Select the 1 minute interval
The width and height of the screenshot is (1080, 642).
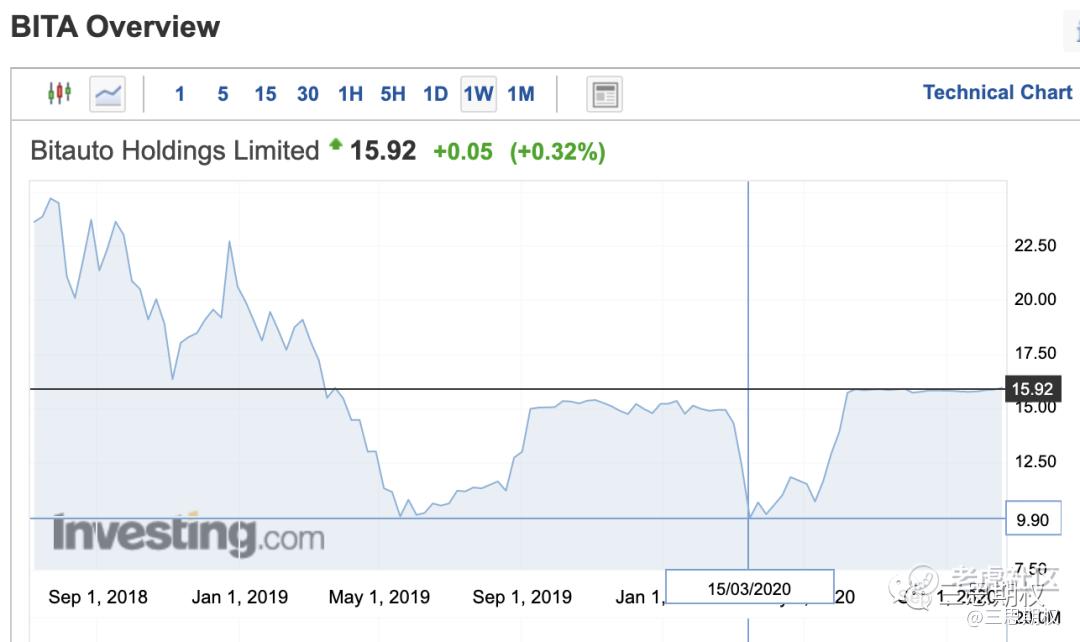tap(180, 94)
